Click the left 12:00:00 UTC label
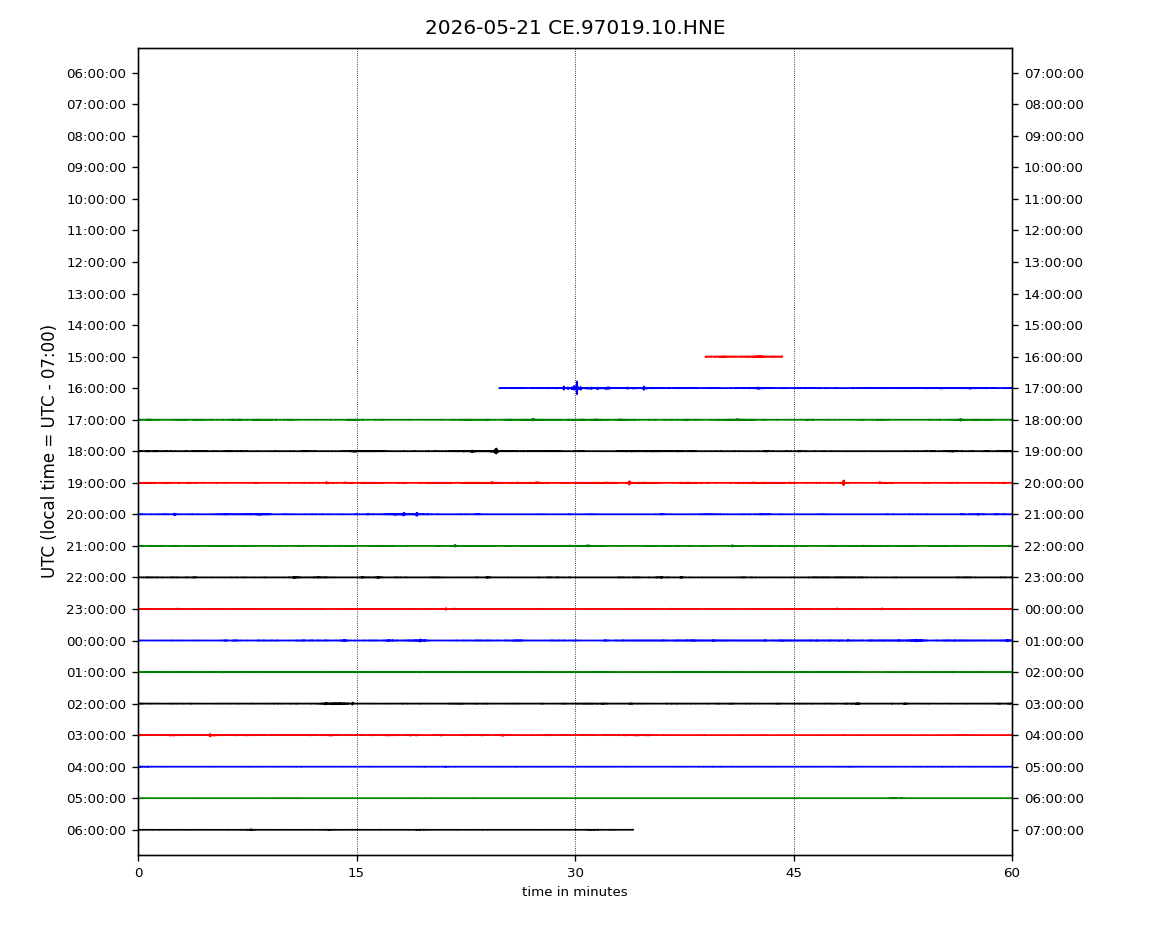 tap(97, 263)
